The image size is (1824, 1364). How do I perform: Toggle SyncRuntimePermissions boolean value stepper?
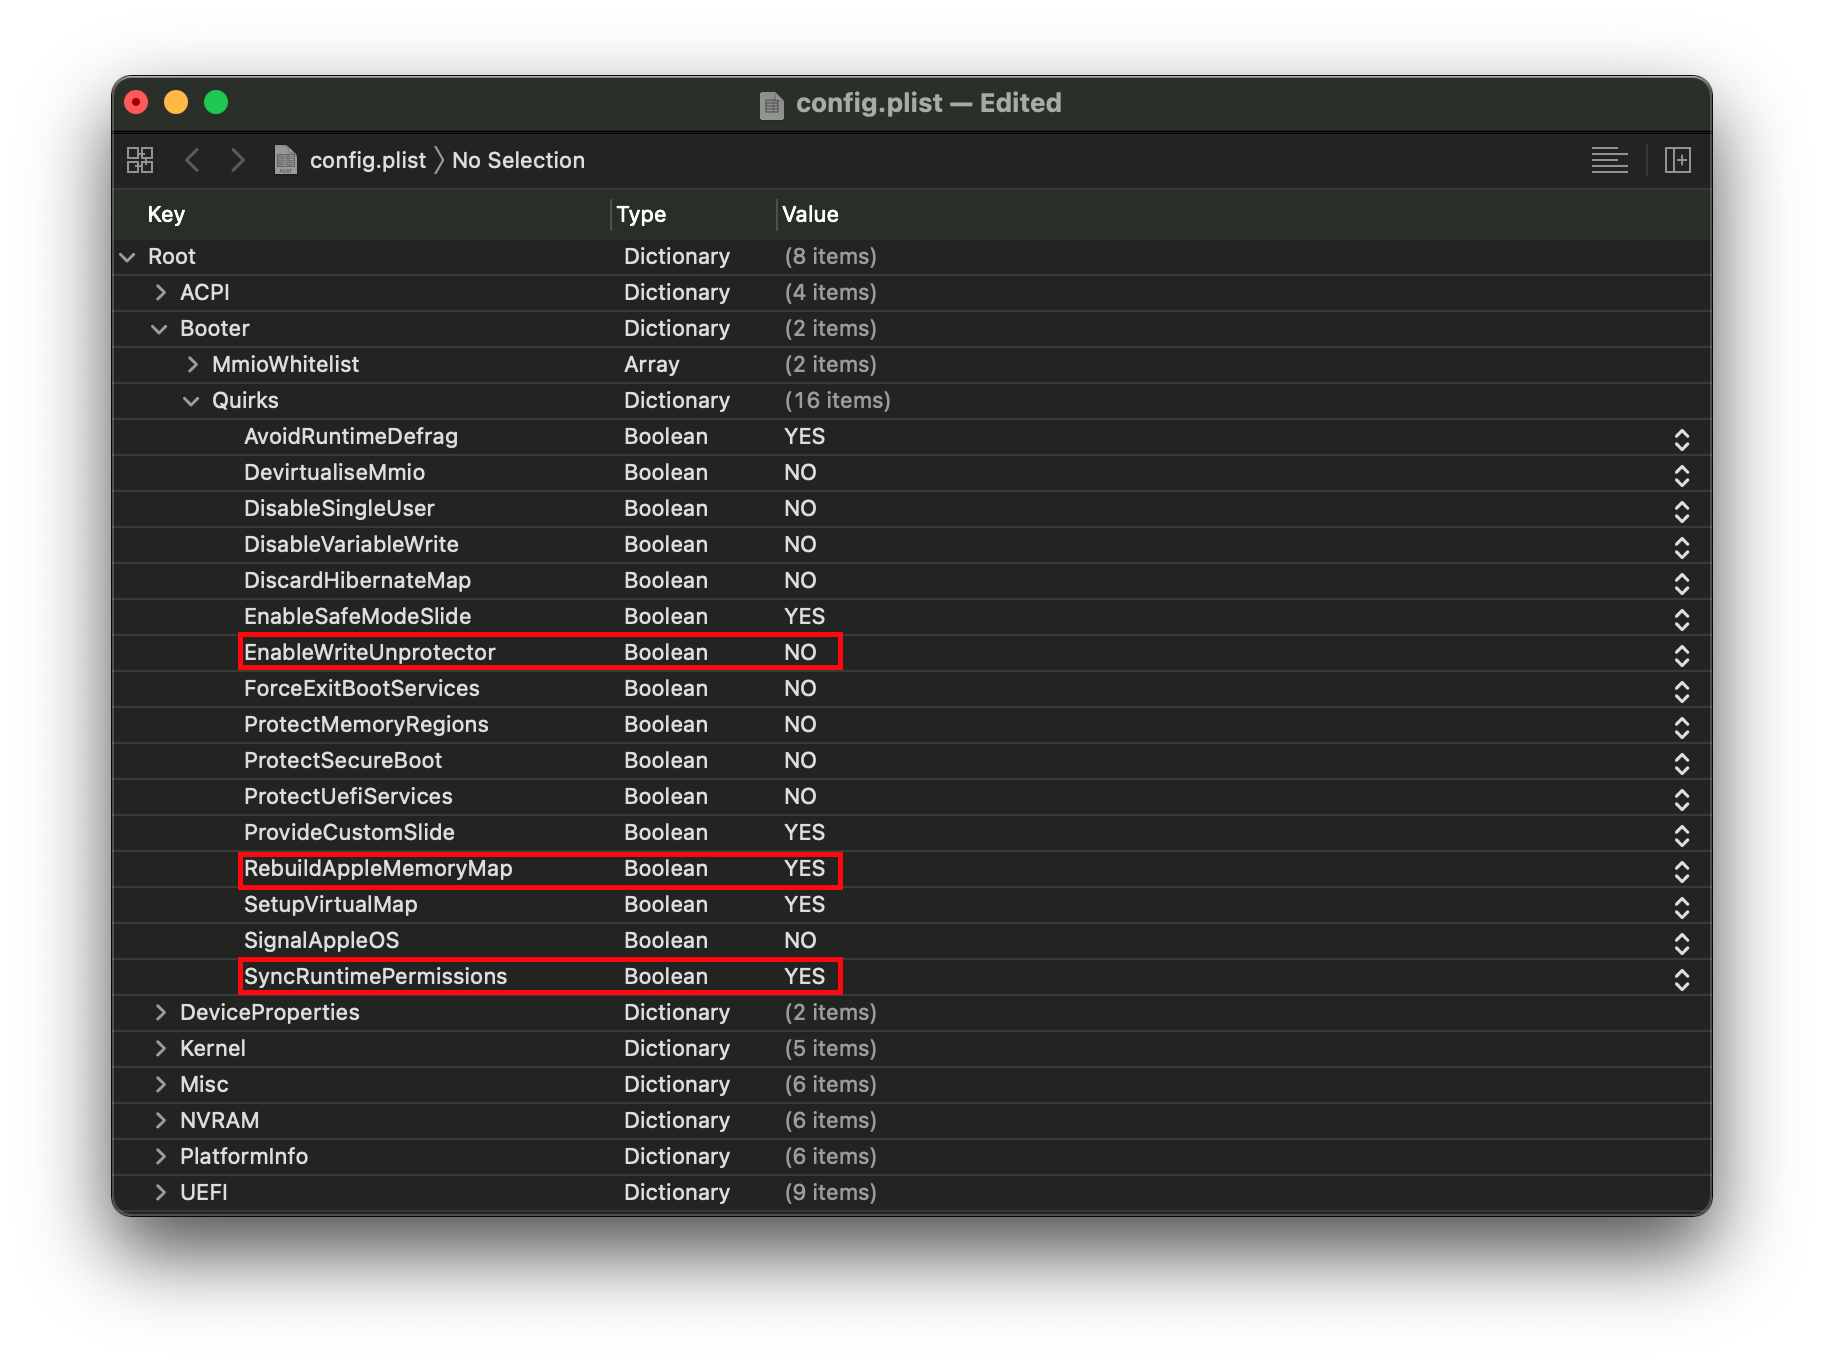click(1681, 978)
